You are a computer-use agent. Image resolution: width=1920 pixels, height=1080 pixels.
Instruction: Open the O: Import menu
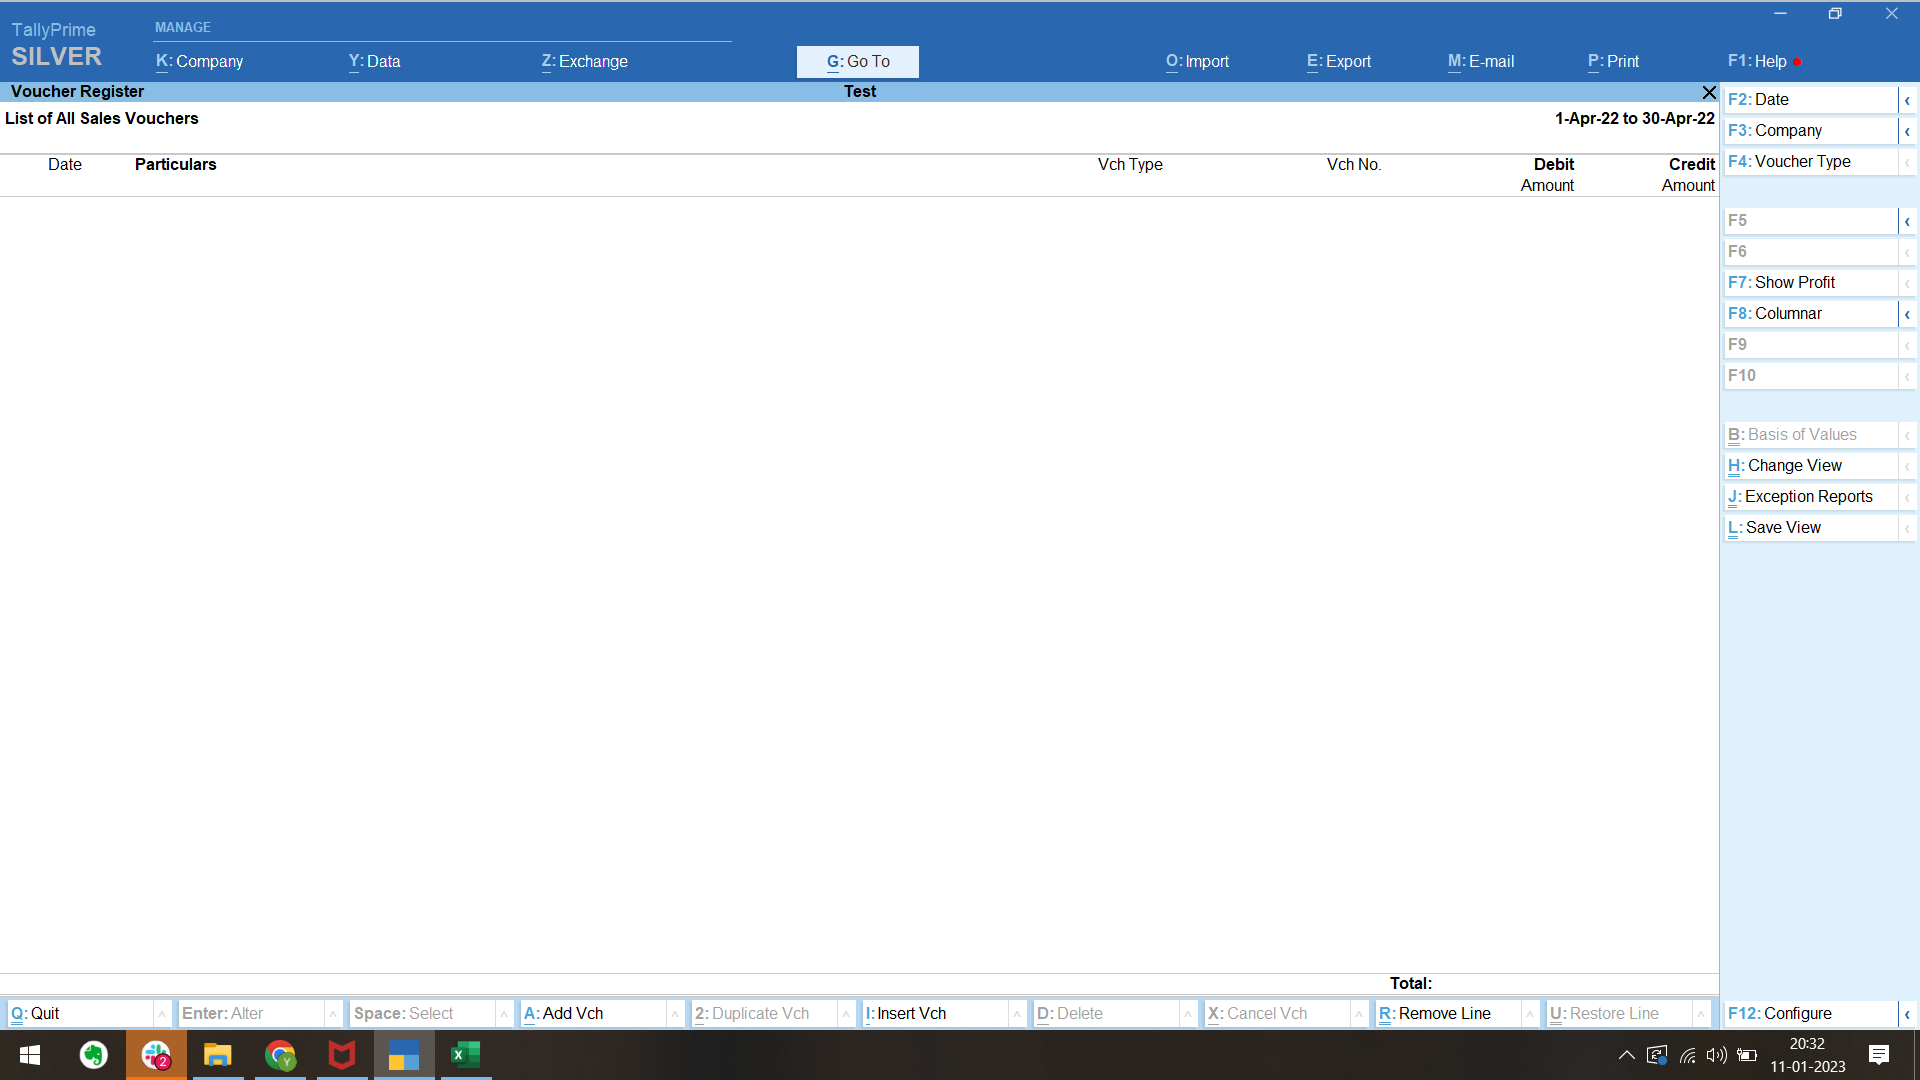(x=1197, y=61)
